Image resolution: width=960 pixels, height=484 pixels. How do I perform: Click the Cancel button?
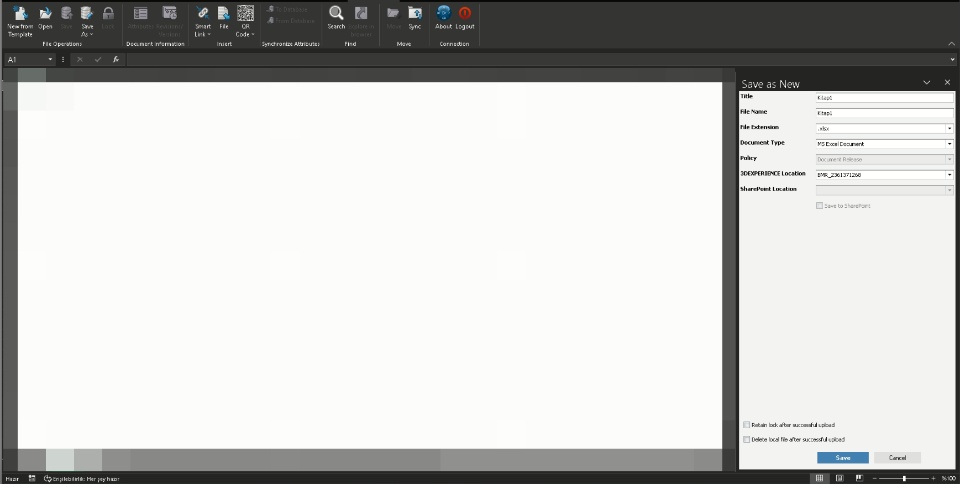click(897, 458)
